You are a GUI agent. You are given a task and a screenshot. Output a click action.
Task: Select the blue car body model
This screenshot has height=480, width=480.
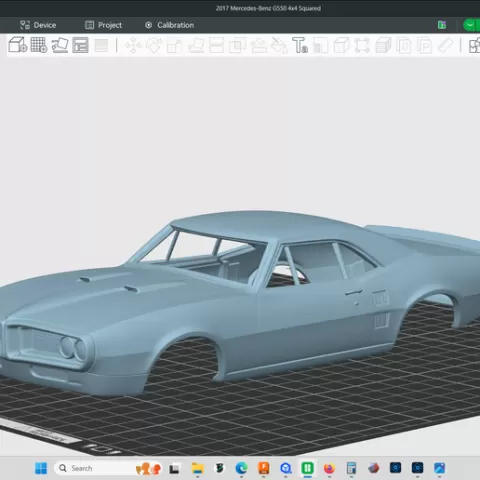240,302
